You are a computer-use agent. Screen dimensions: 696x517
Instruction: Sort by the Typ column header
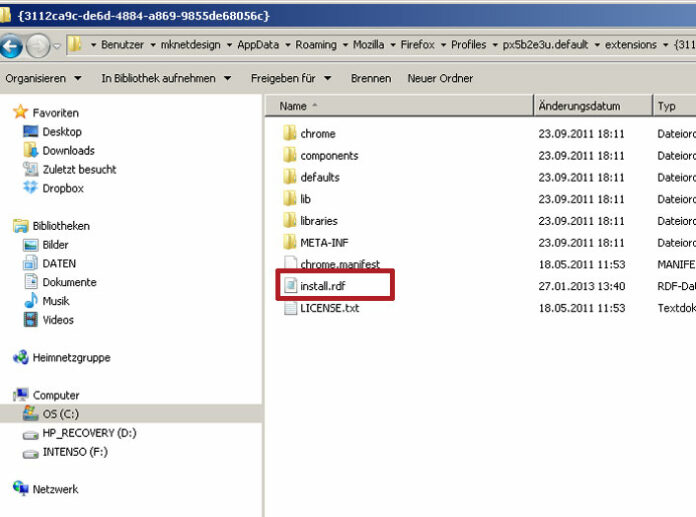coord(675,106)
